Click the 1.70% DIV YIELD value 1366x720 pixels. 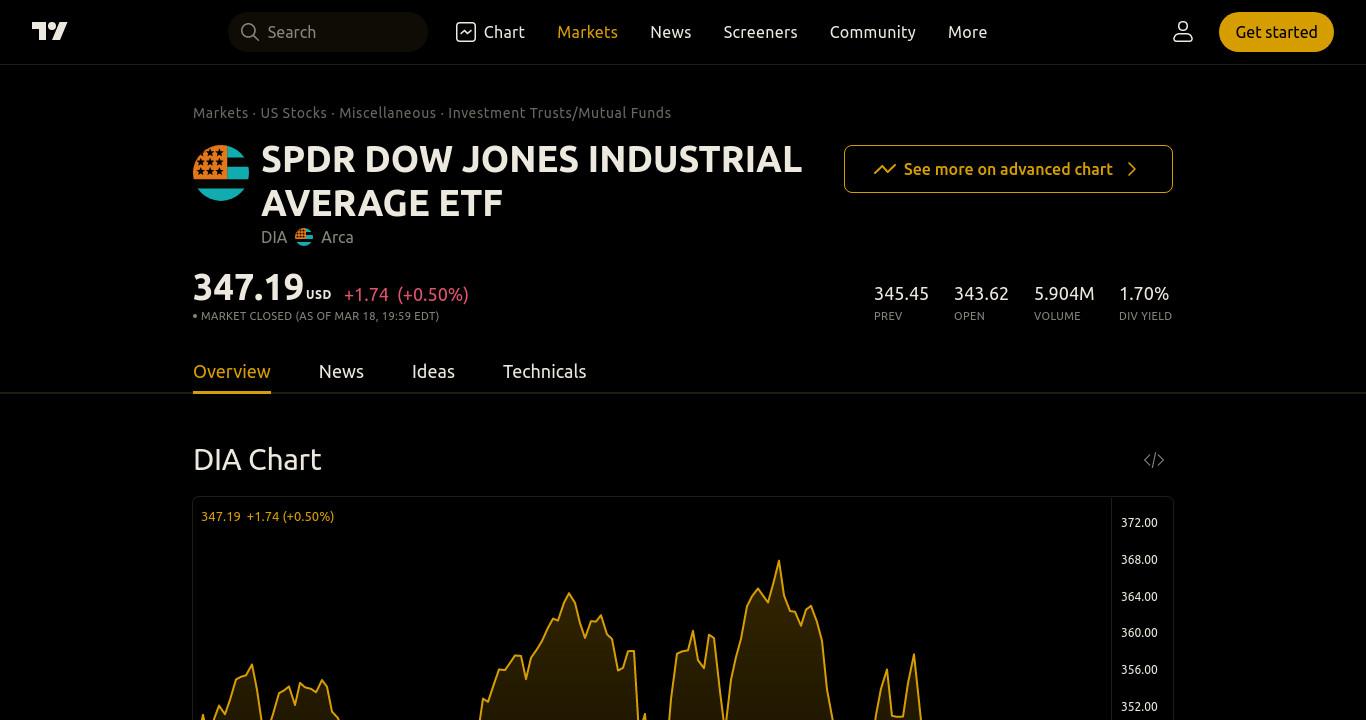click(1144, 293)
